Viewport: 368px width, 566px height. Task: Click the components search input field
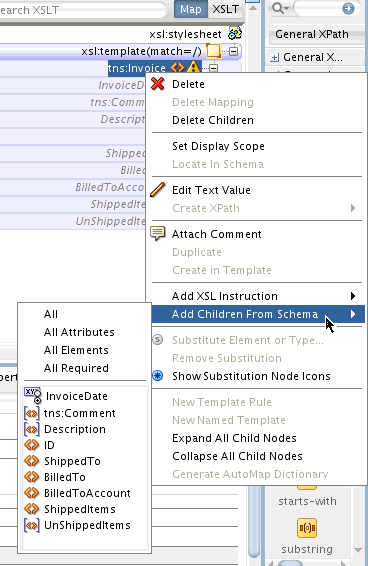coord(317,8)
